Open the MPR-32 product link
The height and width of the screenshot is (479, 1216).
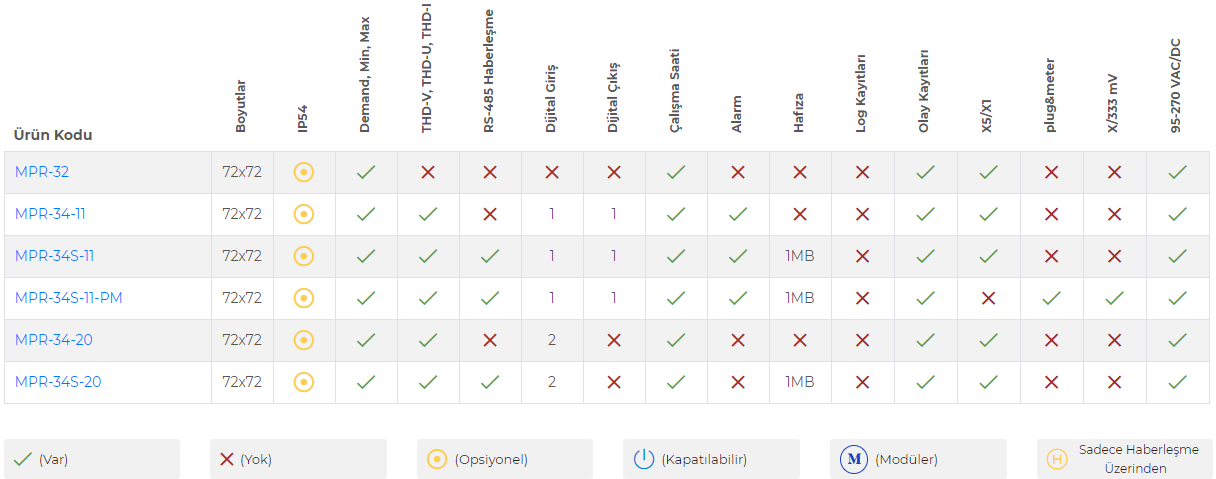click(x=42, y=172)
